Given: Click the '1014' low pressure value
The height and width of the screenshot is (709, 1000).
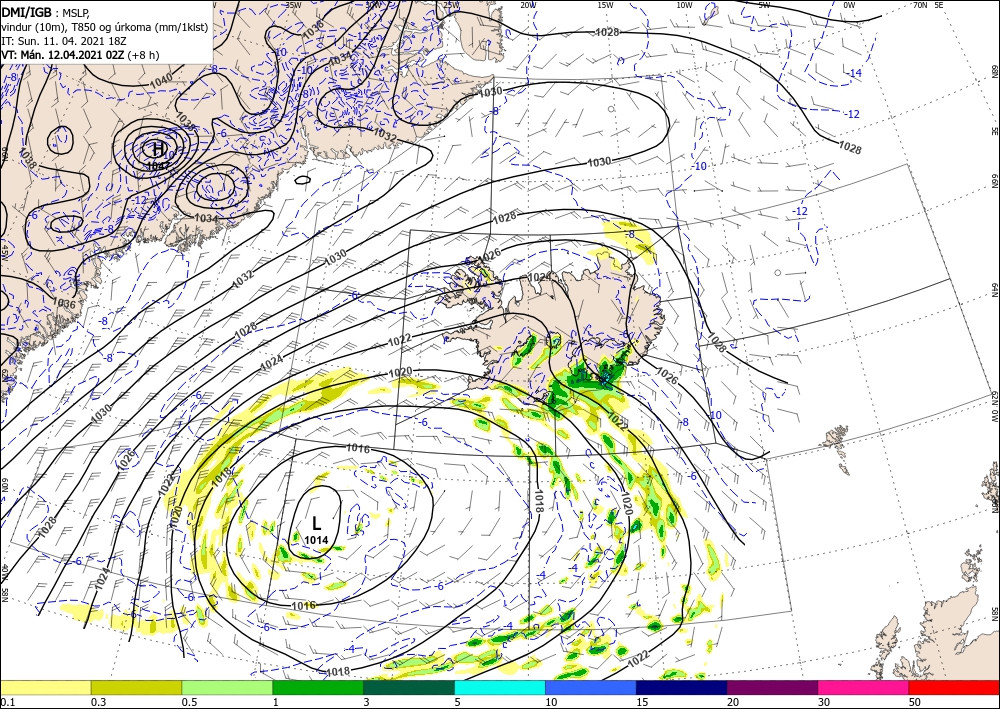Looking at the screenshot, I should pos(316,540).
